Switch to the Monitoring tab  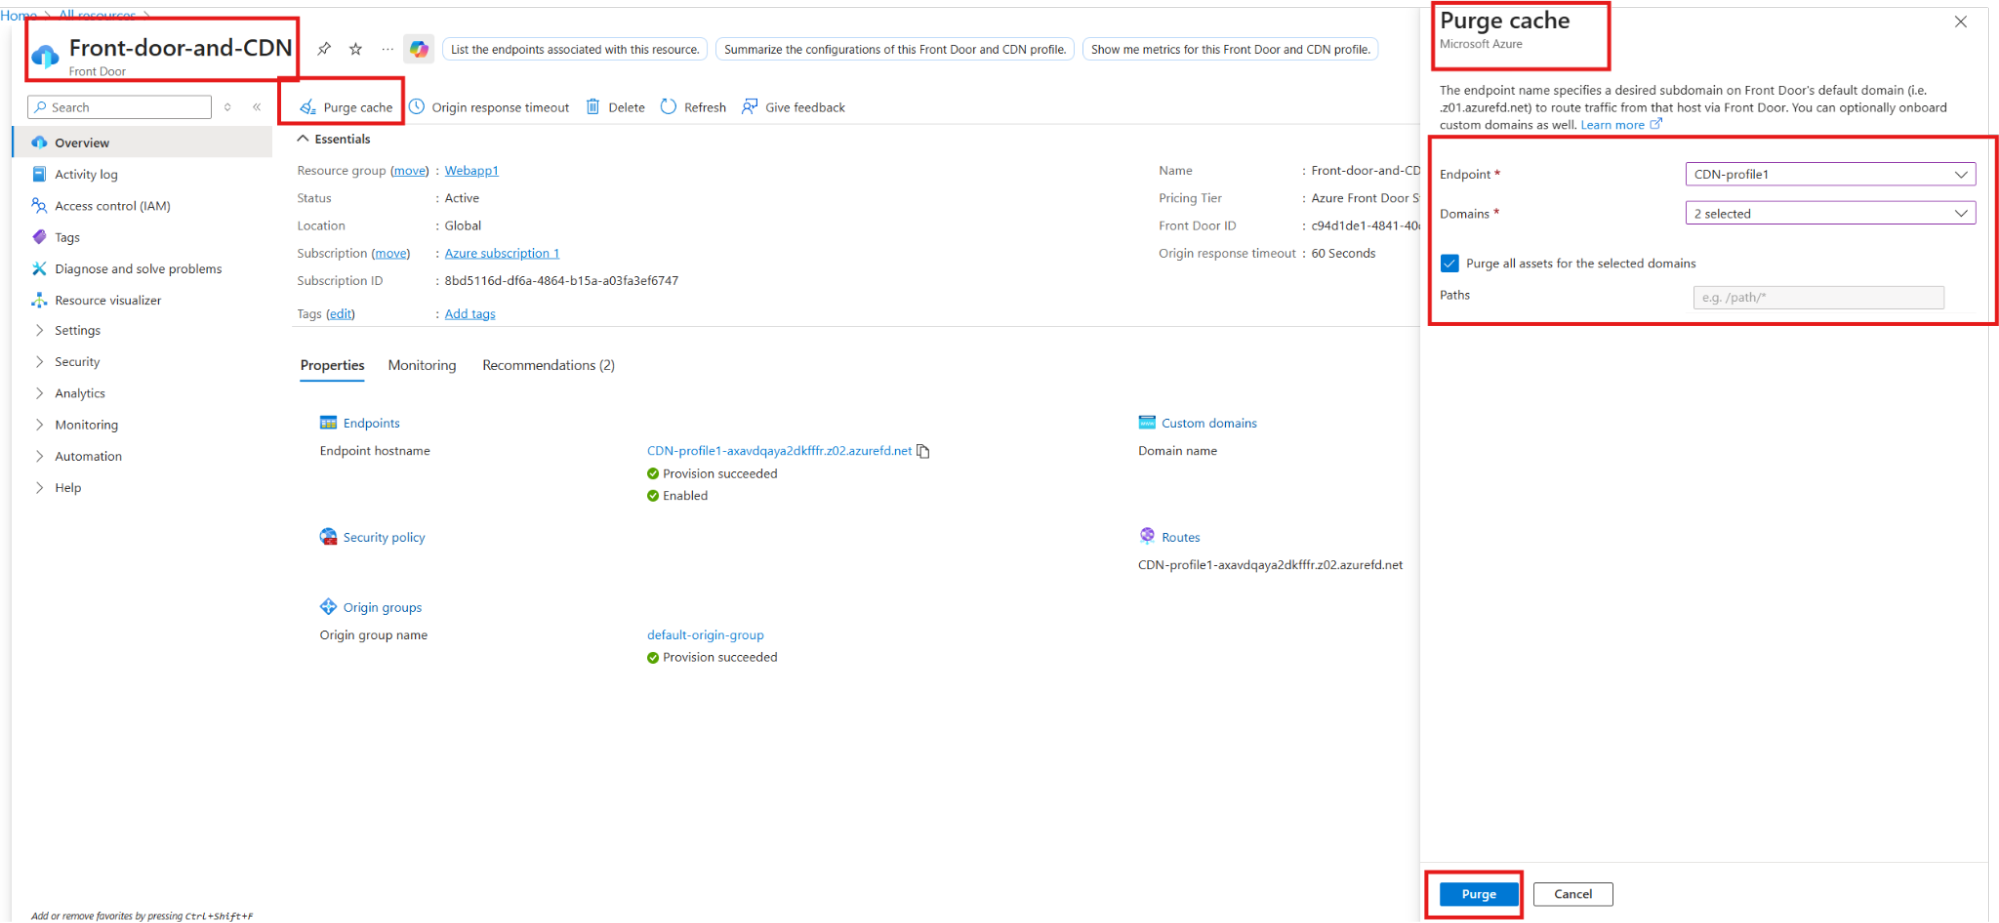point(421,366)
